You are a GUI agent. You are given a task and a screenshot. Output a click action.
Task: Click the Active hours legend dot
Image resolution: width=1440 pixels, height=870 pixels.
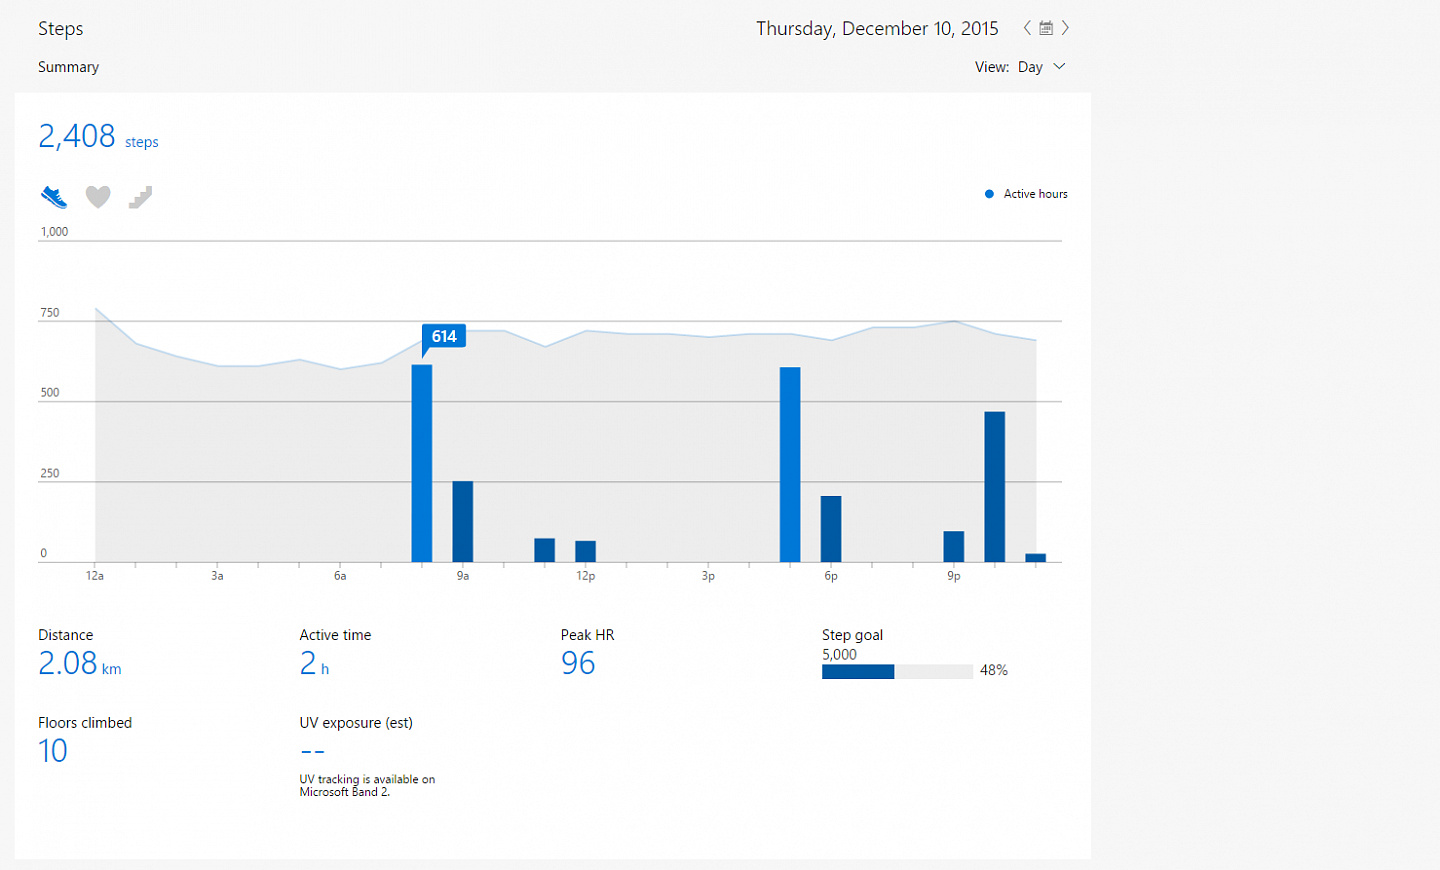pyautogui.click(x=989, y=194)
